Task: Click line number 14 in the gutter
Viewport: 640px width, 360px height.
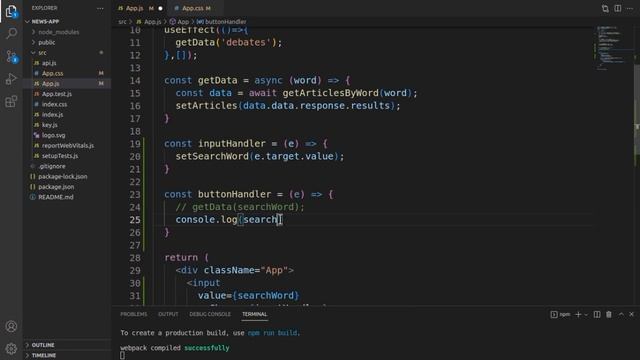Action: point(135,80)
